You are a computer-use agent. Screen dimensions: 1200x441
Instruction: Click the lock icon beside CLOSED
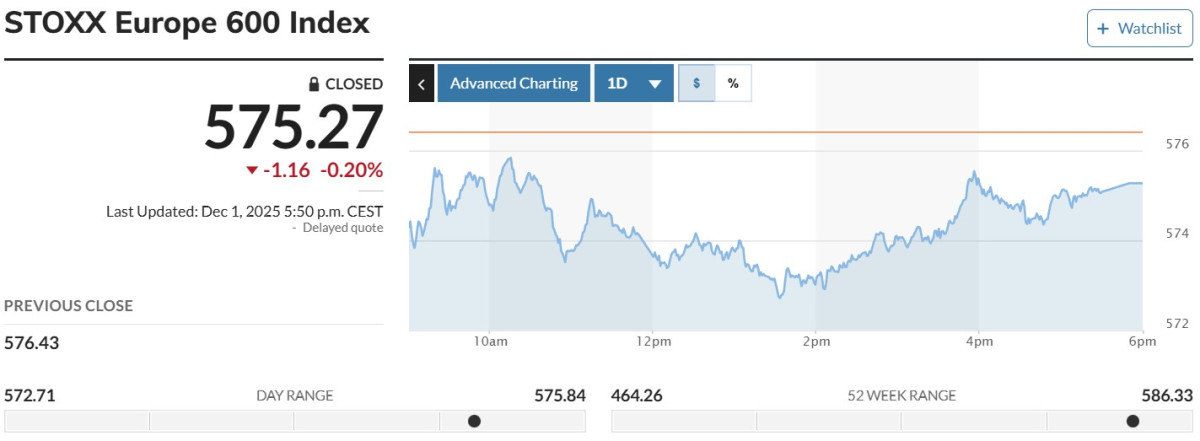tap(314, 84)
